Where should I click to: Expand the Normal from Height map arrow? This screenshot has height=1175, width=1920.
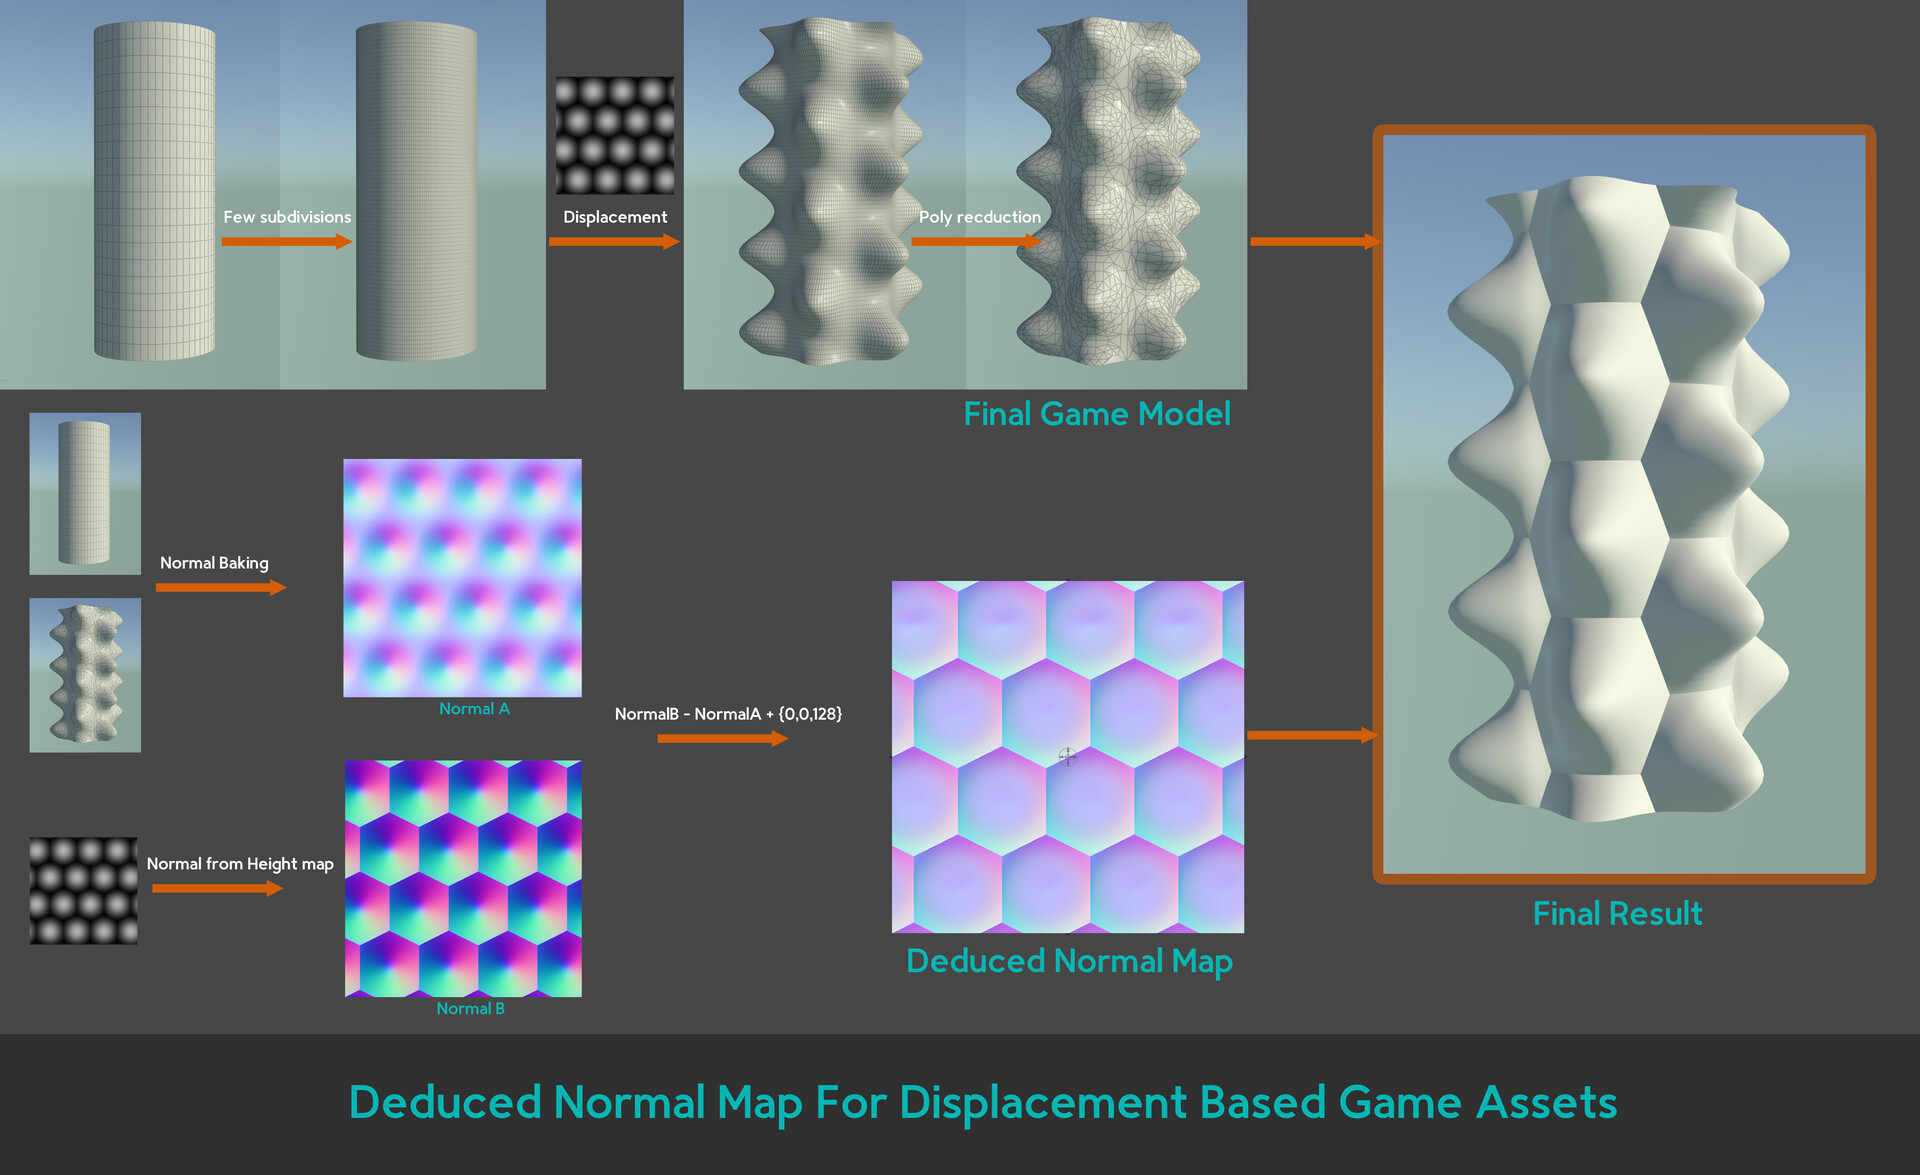click(x=218, y=889)
